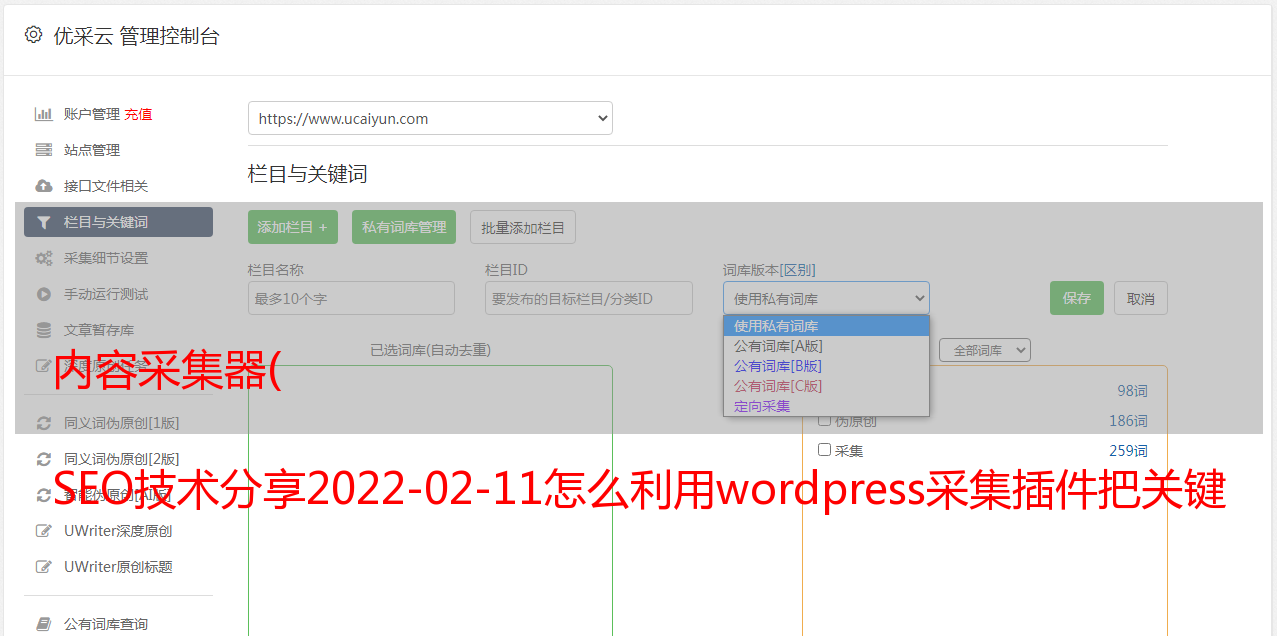Viewport: 1277px width, 636px height.
Task: Click the 私有词库管理 button
Action: (404, 227)
